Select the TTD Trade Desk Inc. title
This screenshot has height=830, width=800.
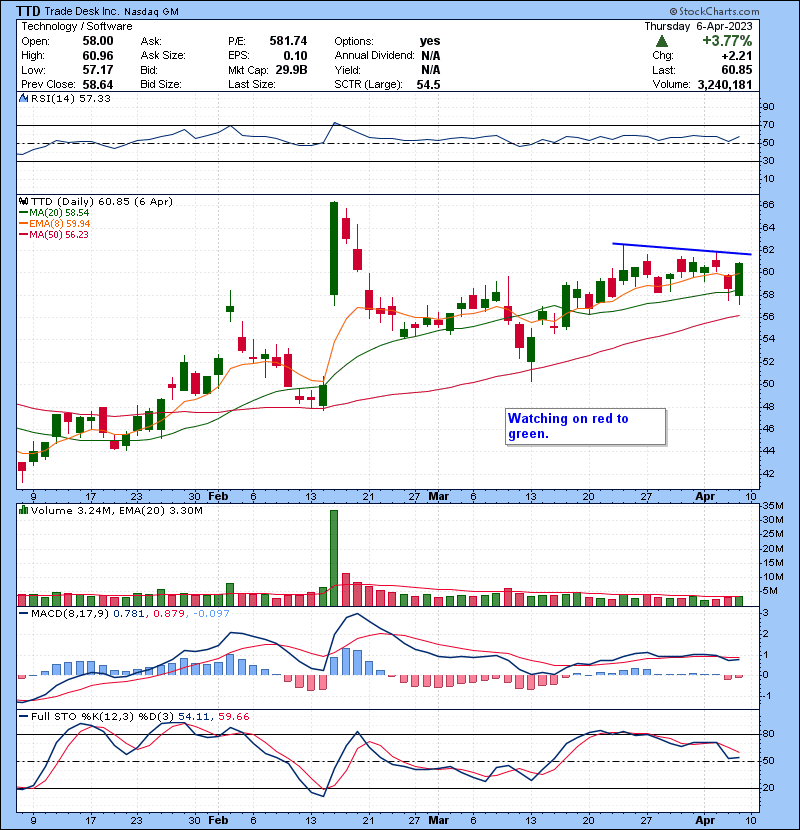97,11
